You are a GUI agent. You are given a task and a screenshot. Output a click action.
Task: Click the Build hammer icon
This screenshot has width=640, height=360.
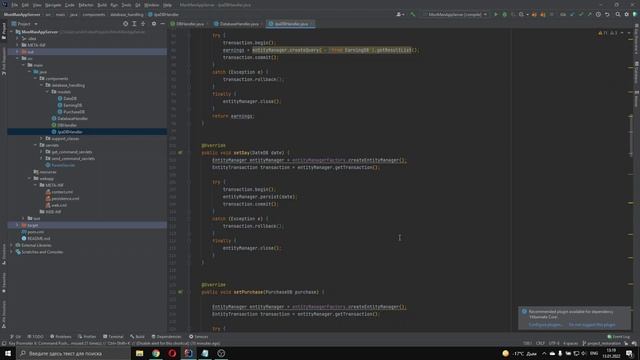pos(413,14)
